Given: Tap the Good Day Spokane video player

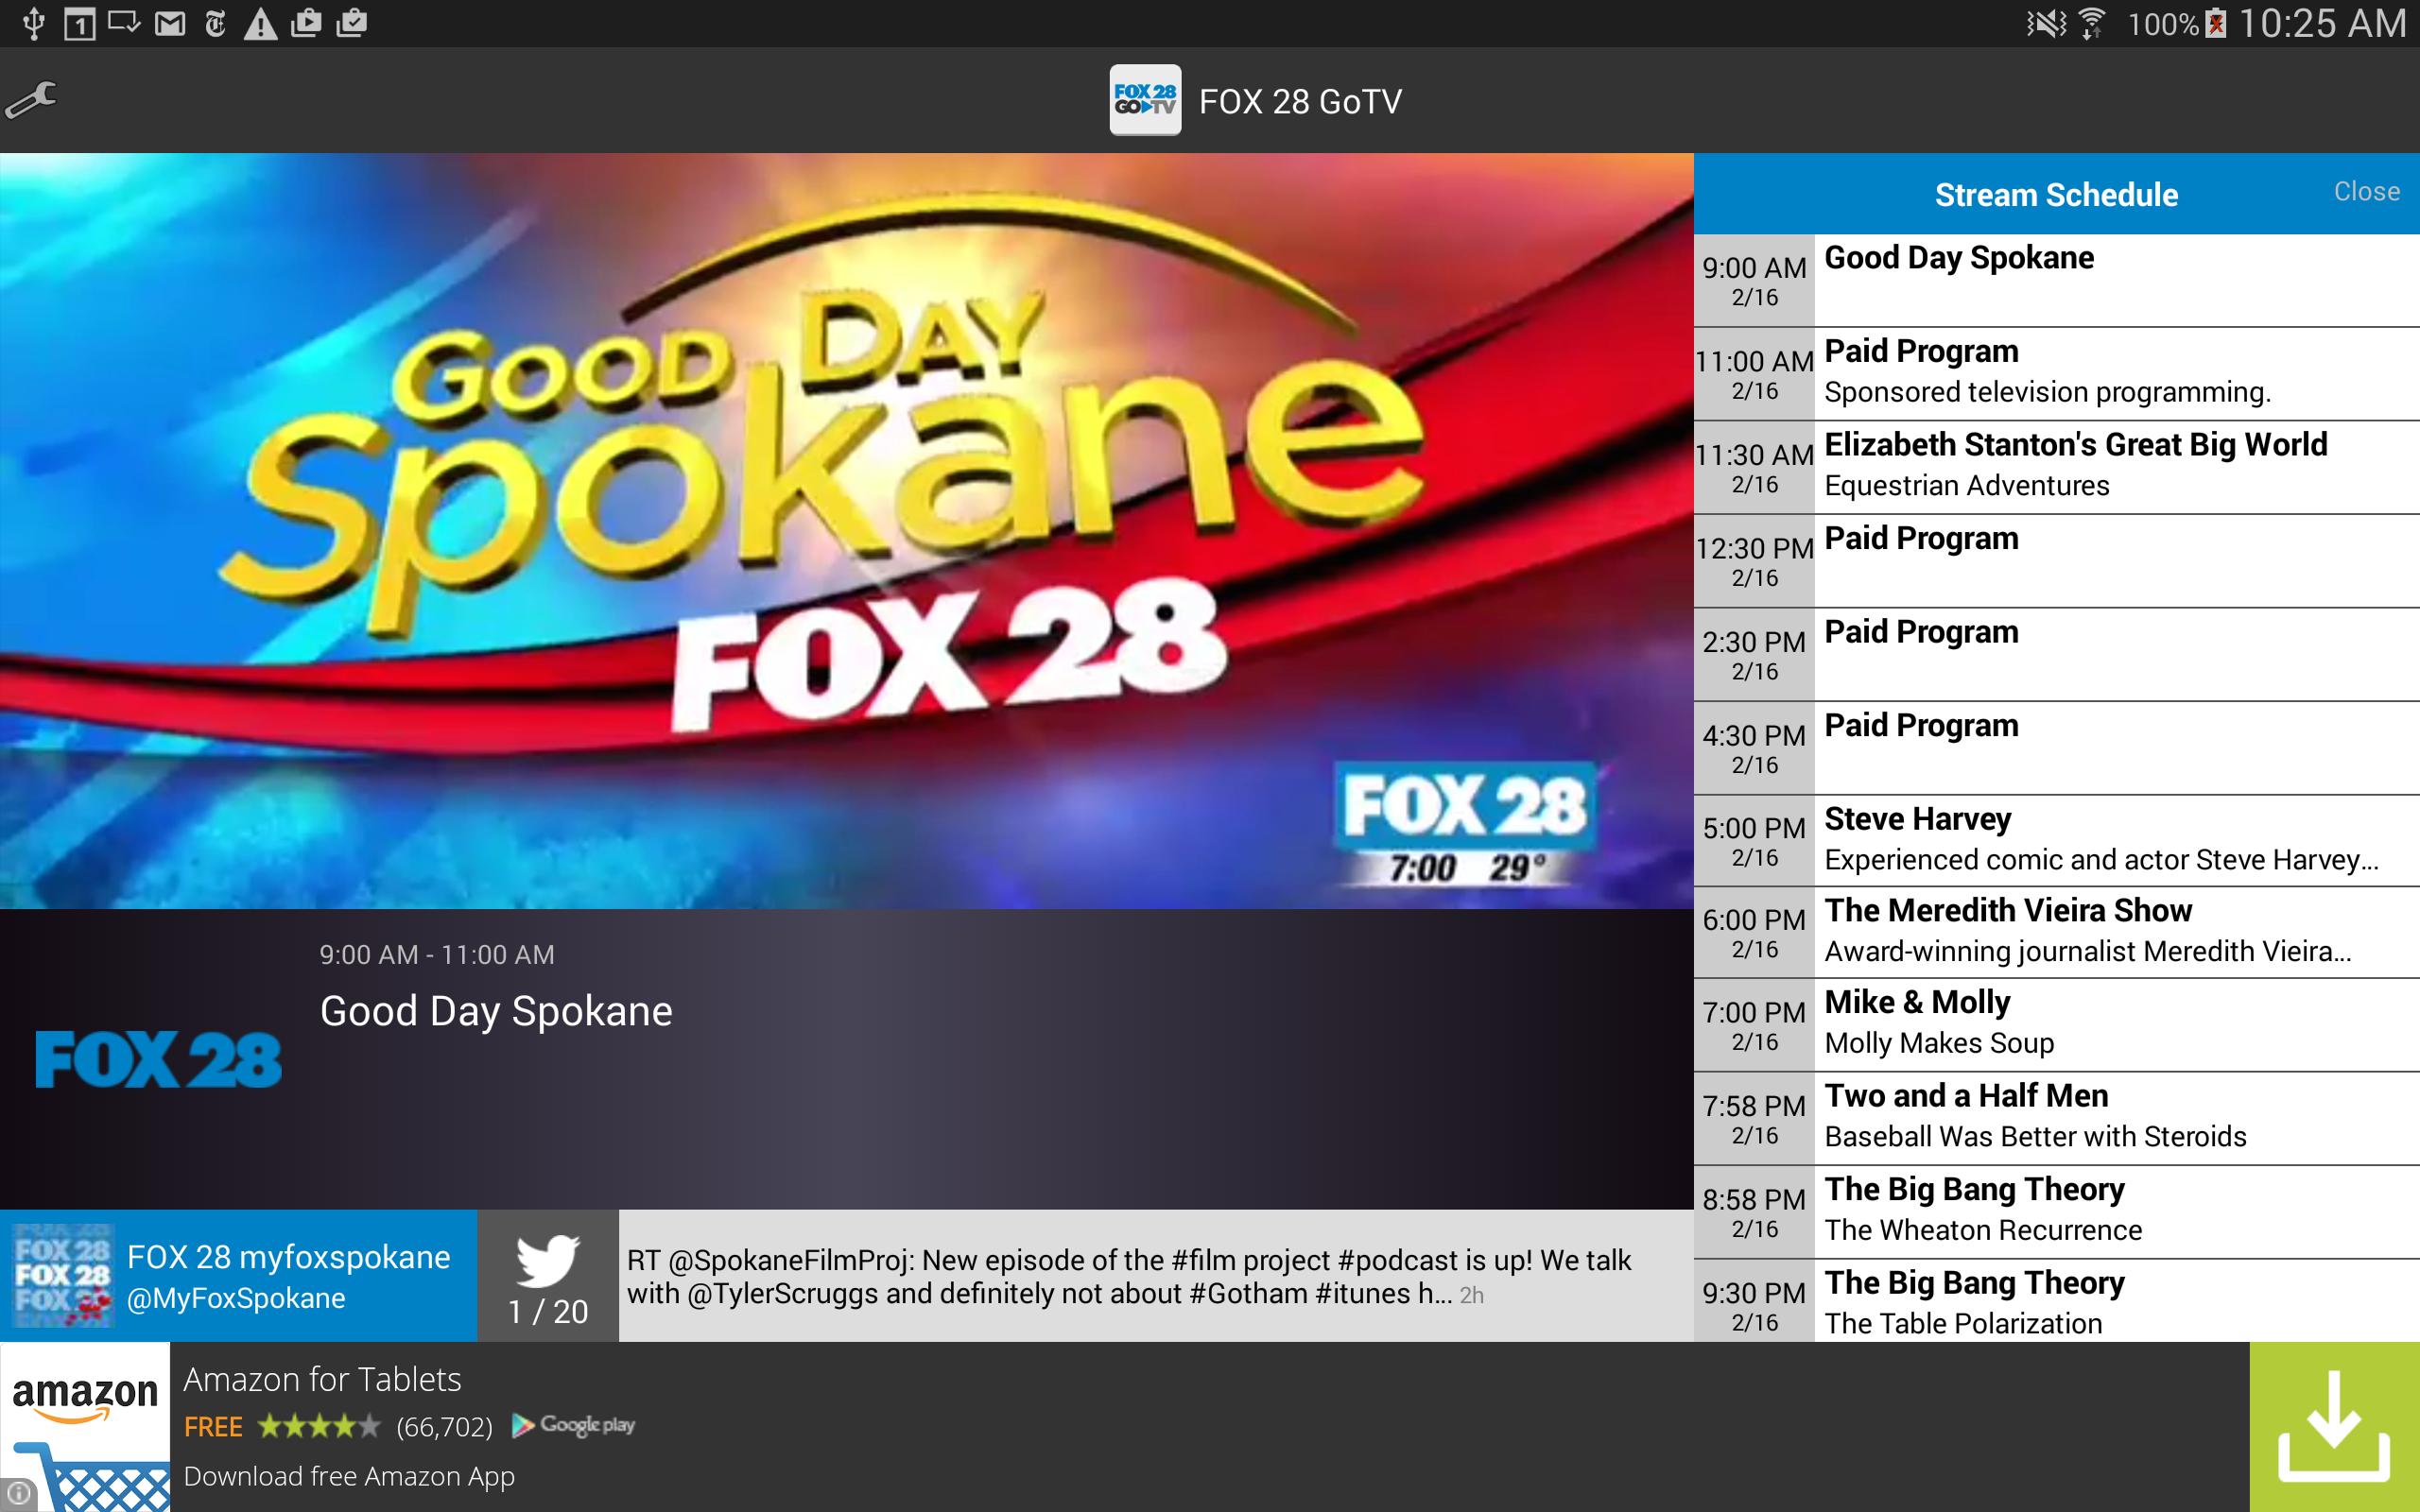Looking at the screenshot, I should tap(846, 530).
